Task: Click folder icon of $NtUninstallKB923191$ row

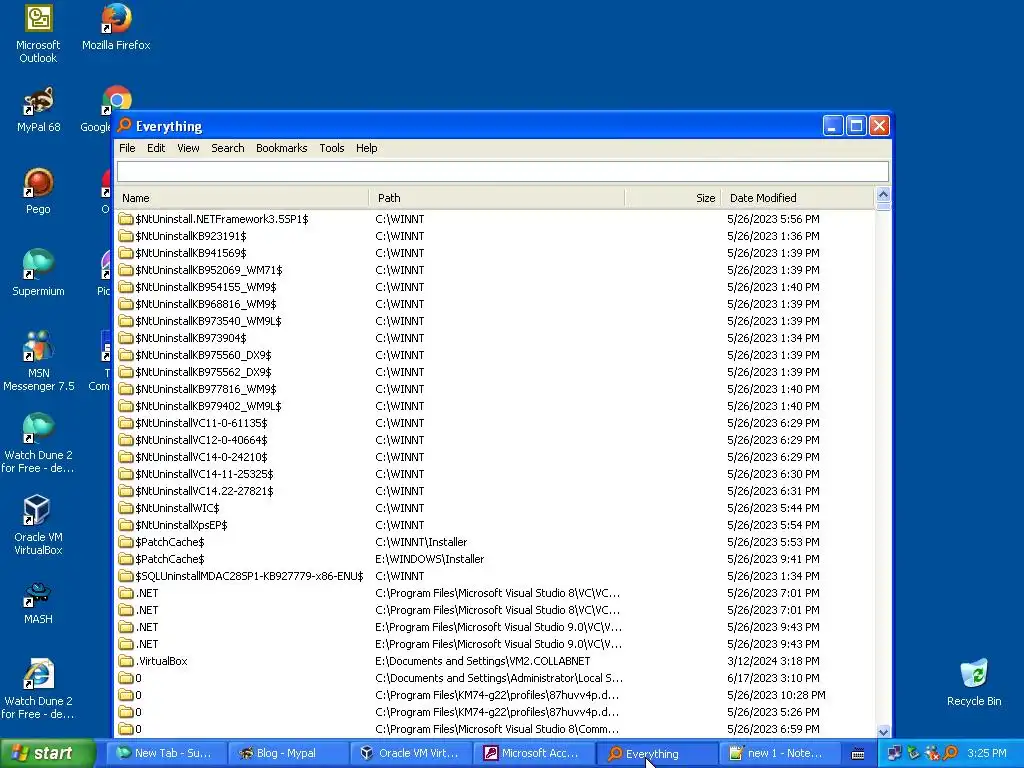Action: (125, 236)
